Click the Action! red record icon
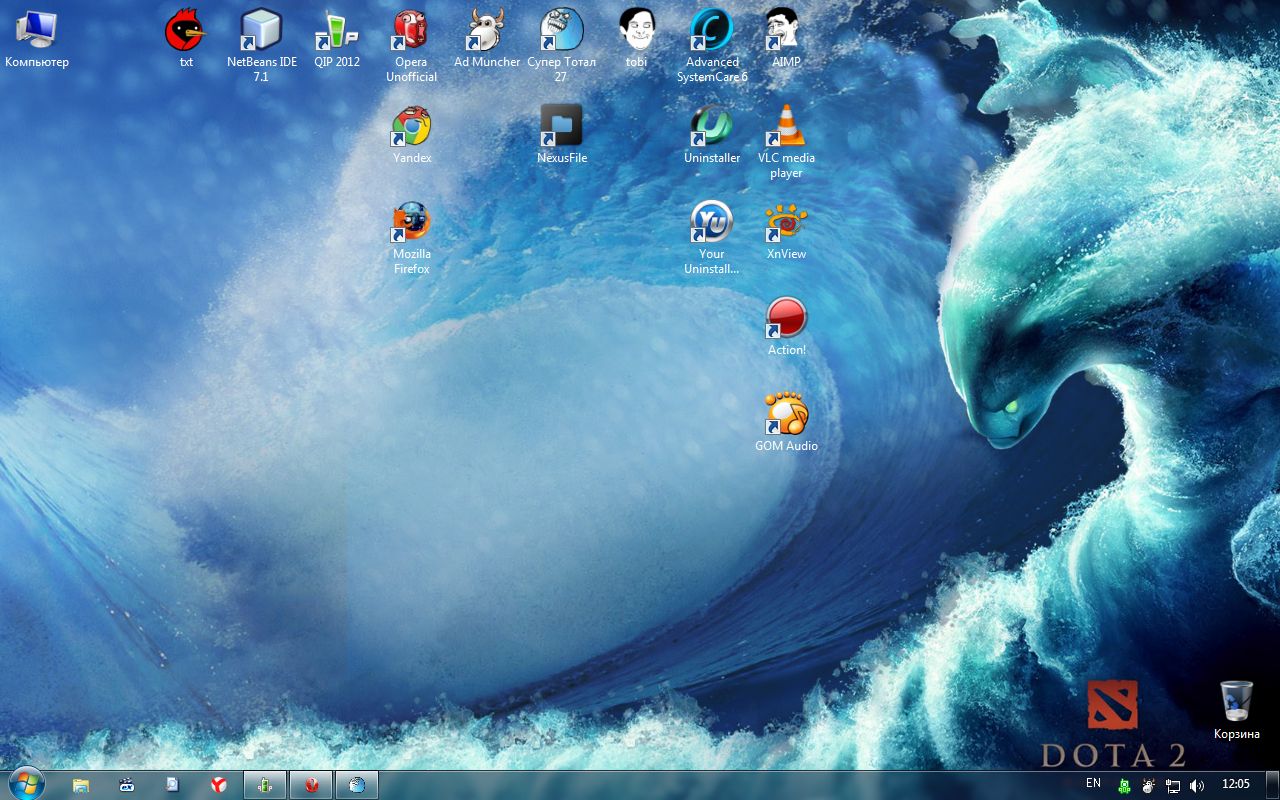The height and width of the screenshot is (800, 1280). point(786,319)
